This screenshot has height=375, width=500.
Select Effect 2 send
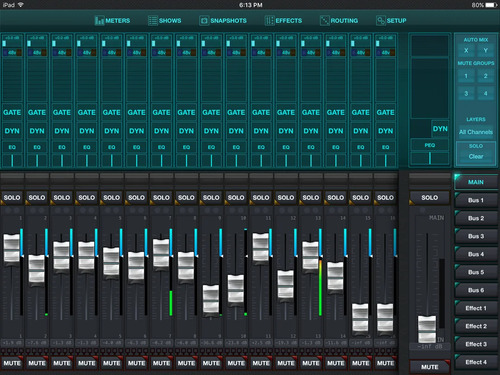click(476, 326)
